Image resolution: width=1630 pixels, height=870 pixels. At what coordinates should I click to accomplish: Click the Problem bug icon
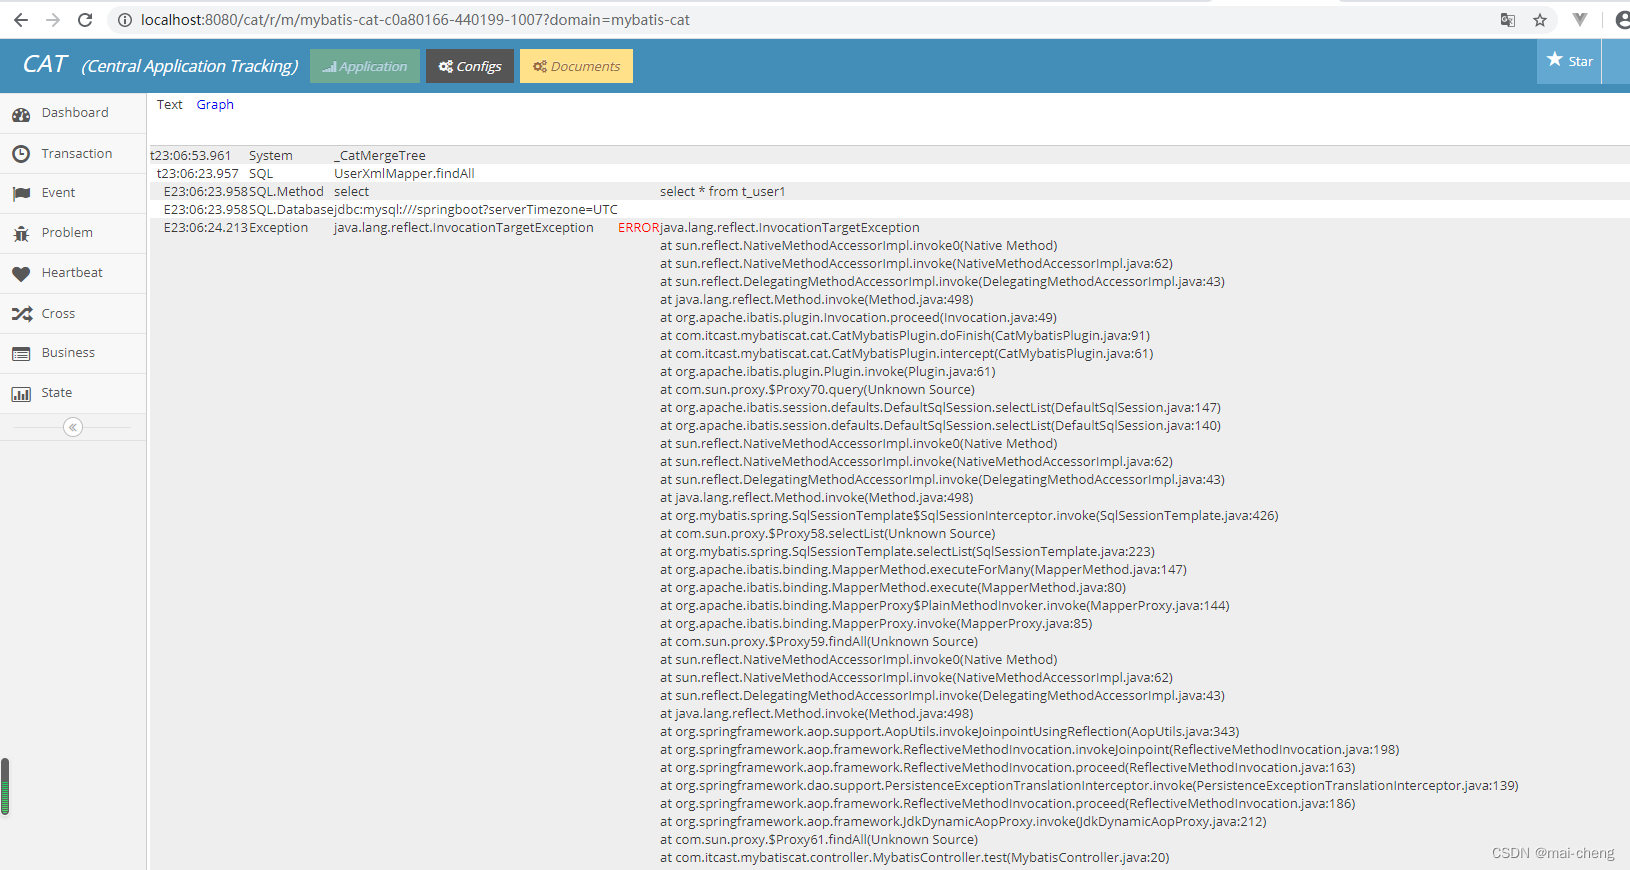pyautogui.click(x=21, y=234)
